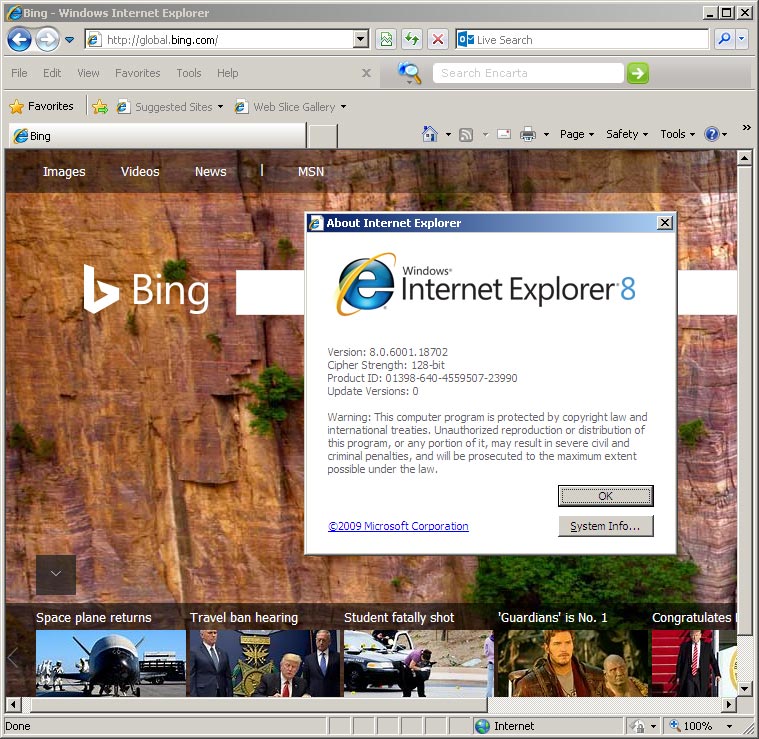Image resolution: width=759 pixels, height=739 pixels.
Task: Select the Bing tab
Action: pyautogui.click(x=158, y=136)
